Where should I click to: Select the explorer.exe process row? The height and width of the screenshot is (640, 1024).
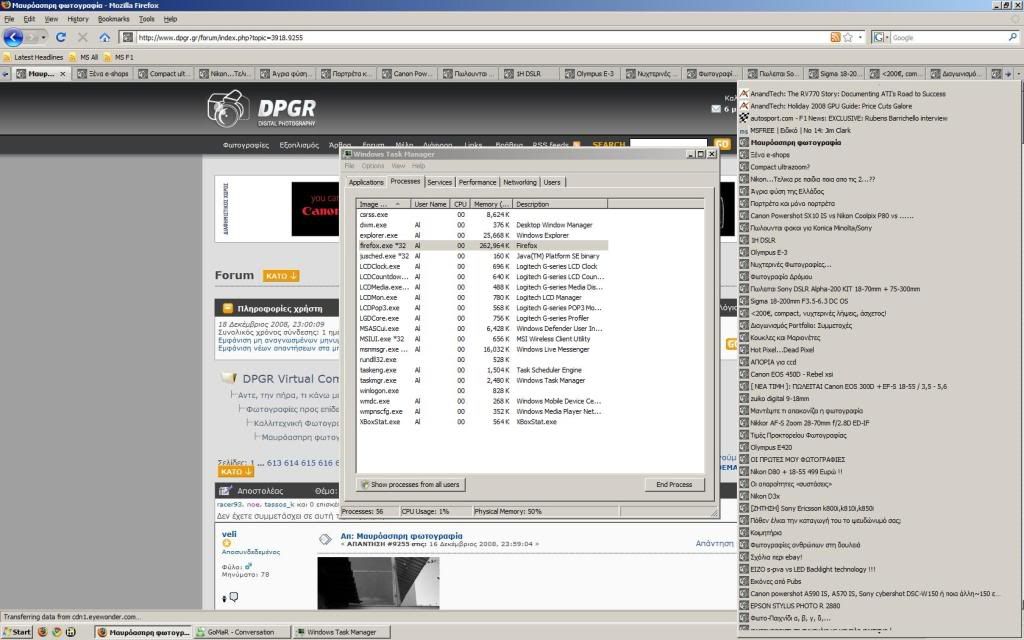pyautogui.click(x=483, y=235)
